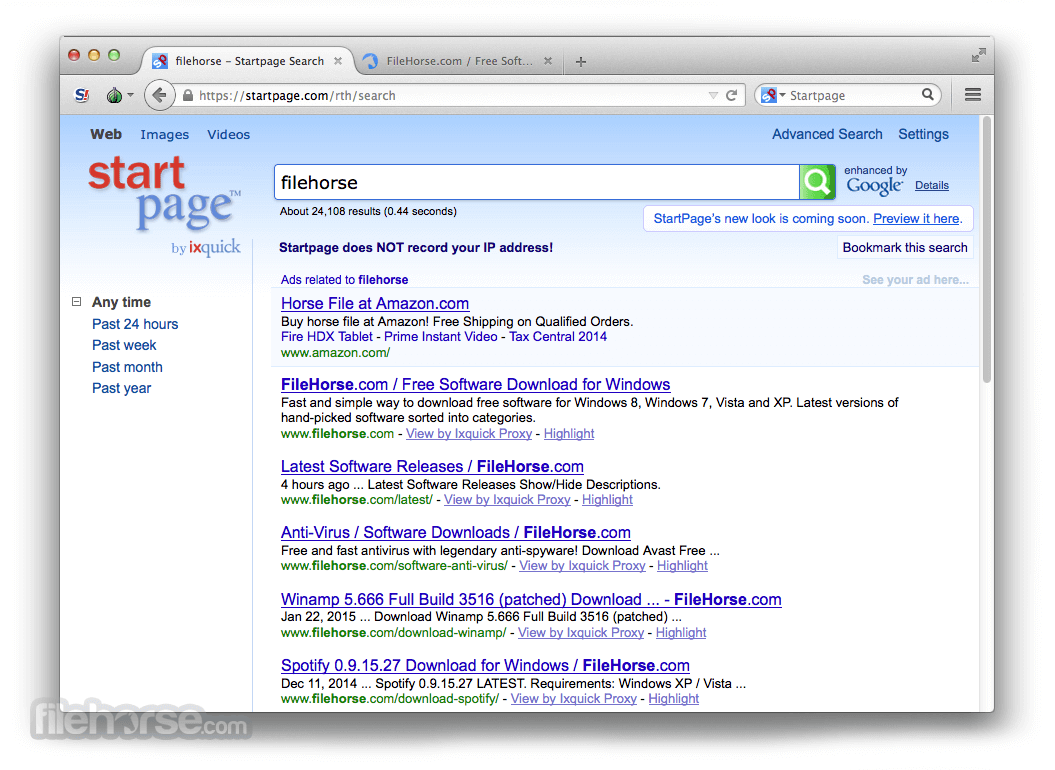
Task: Open the Fire HDX Tablet ad link
Action: [326, 337]
